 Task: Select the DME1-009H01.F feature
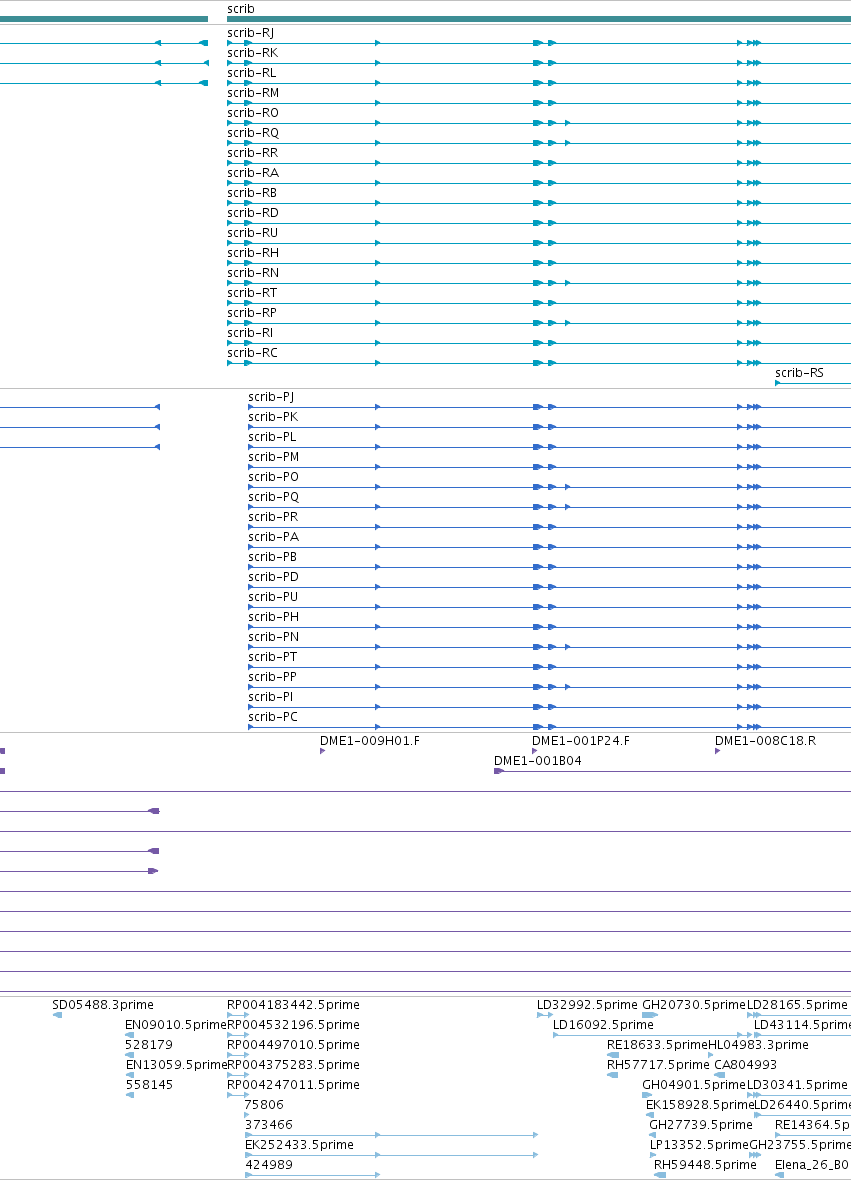(x=369, y=741)
